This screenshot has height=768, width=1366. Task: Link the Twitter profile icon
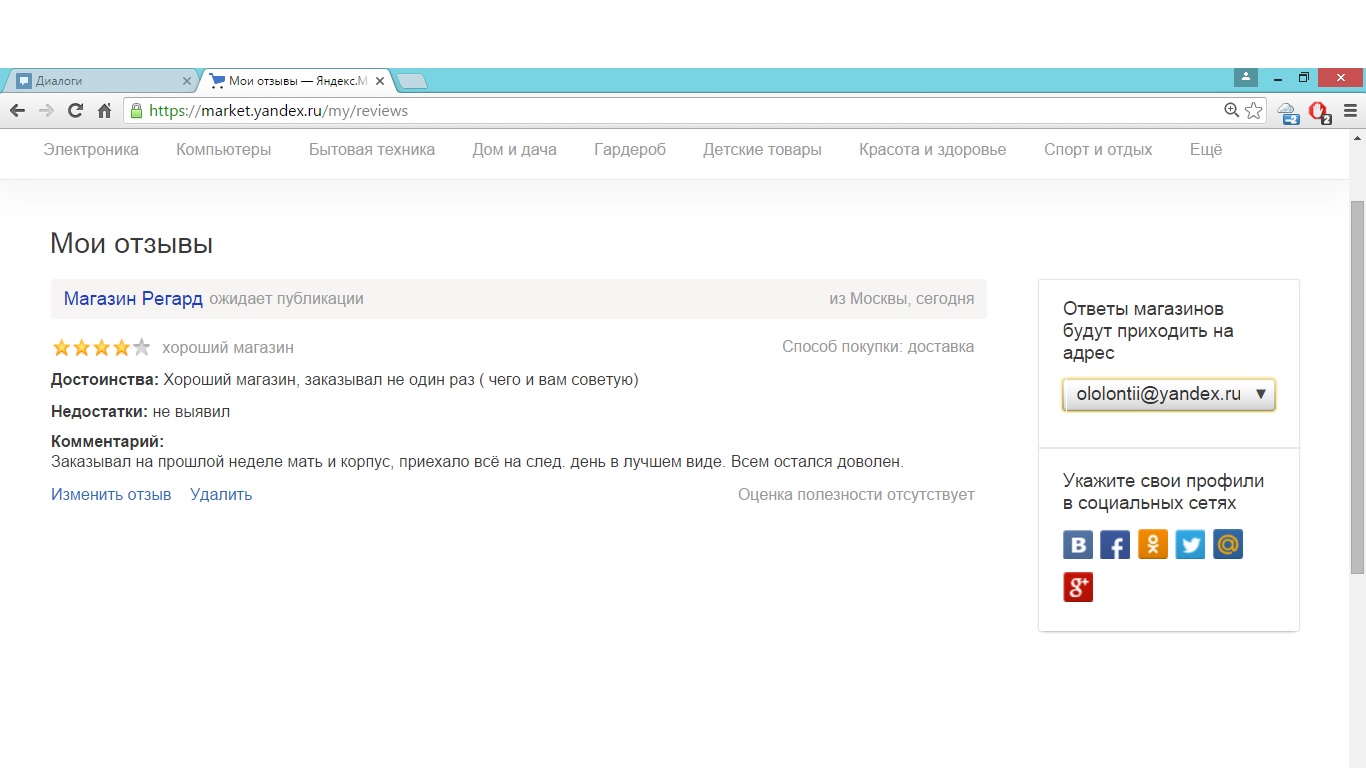(x=1190, y=545)
